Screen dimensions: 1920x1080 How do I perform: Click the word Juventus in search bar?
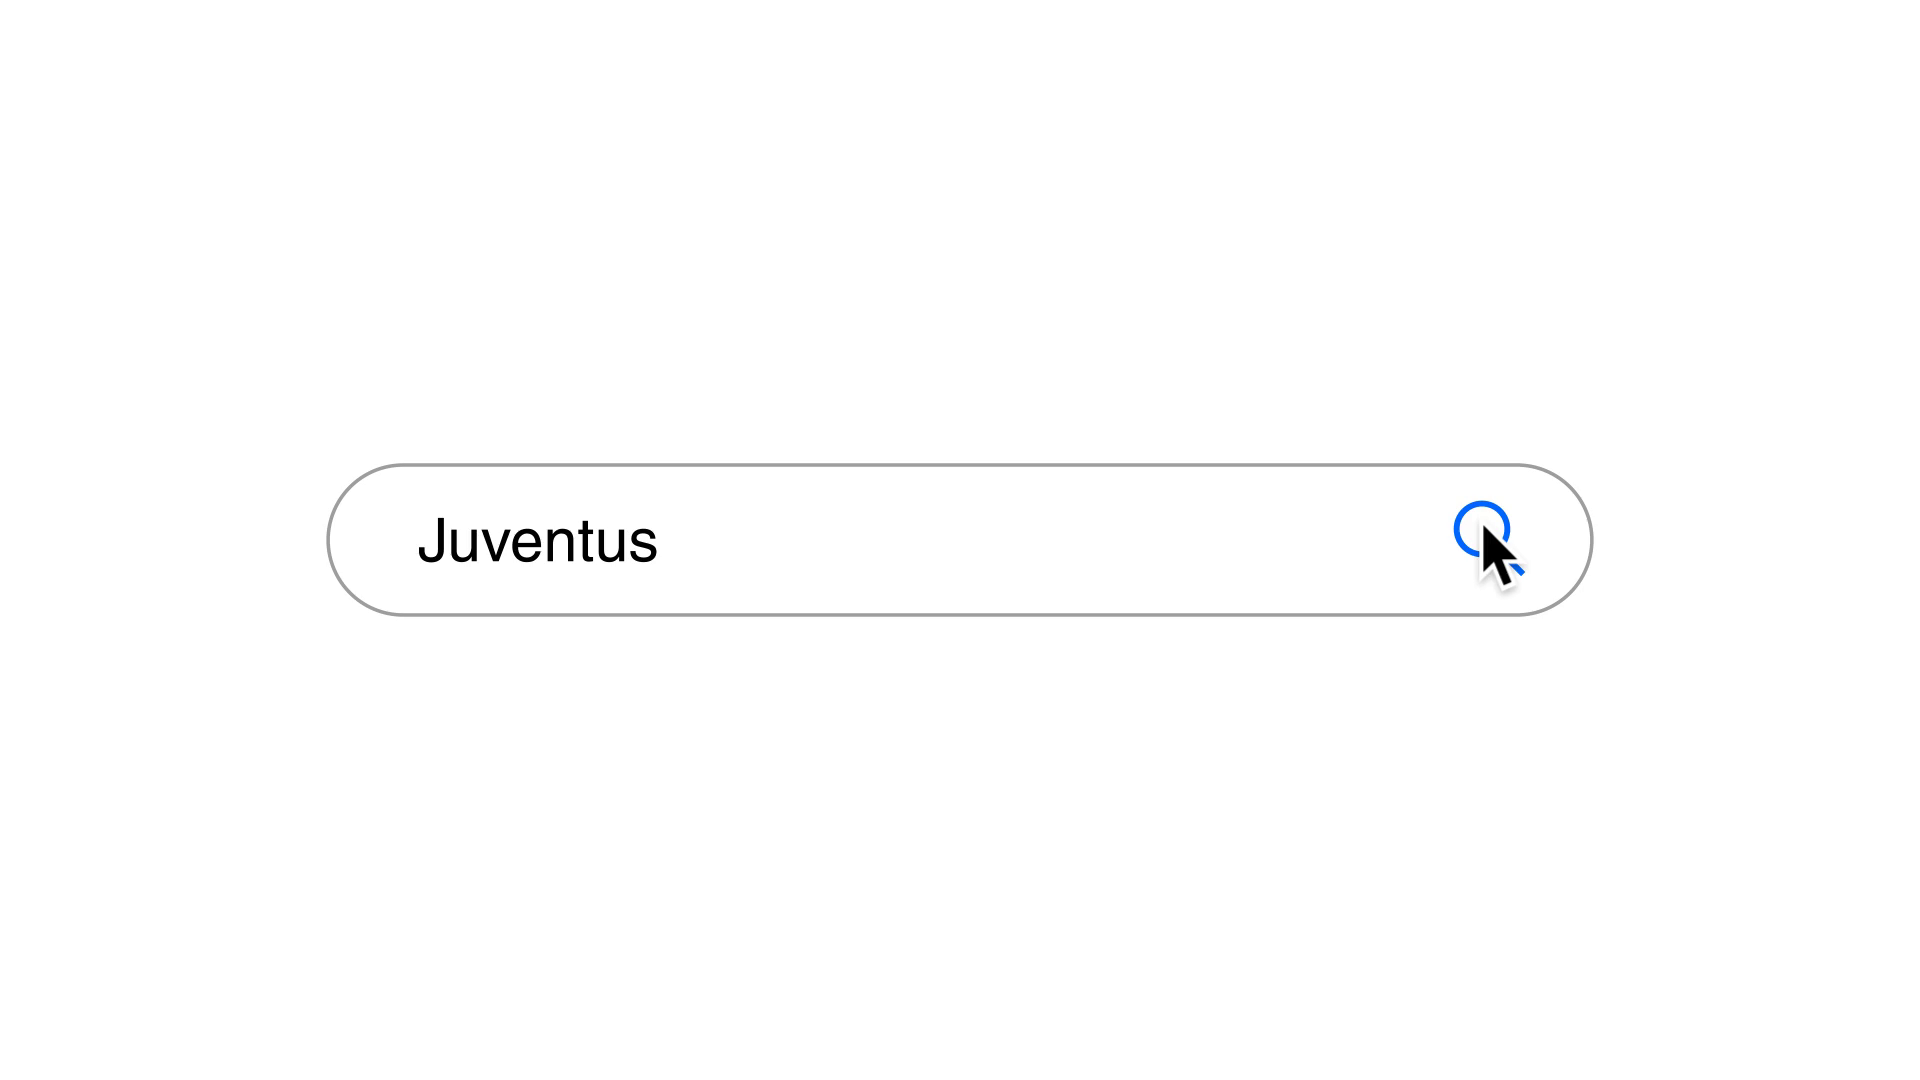point(537,541)
